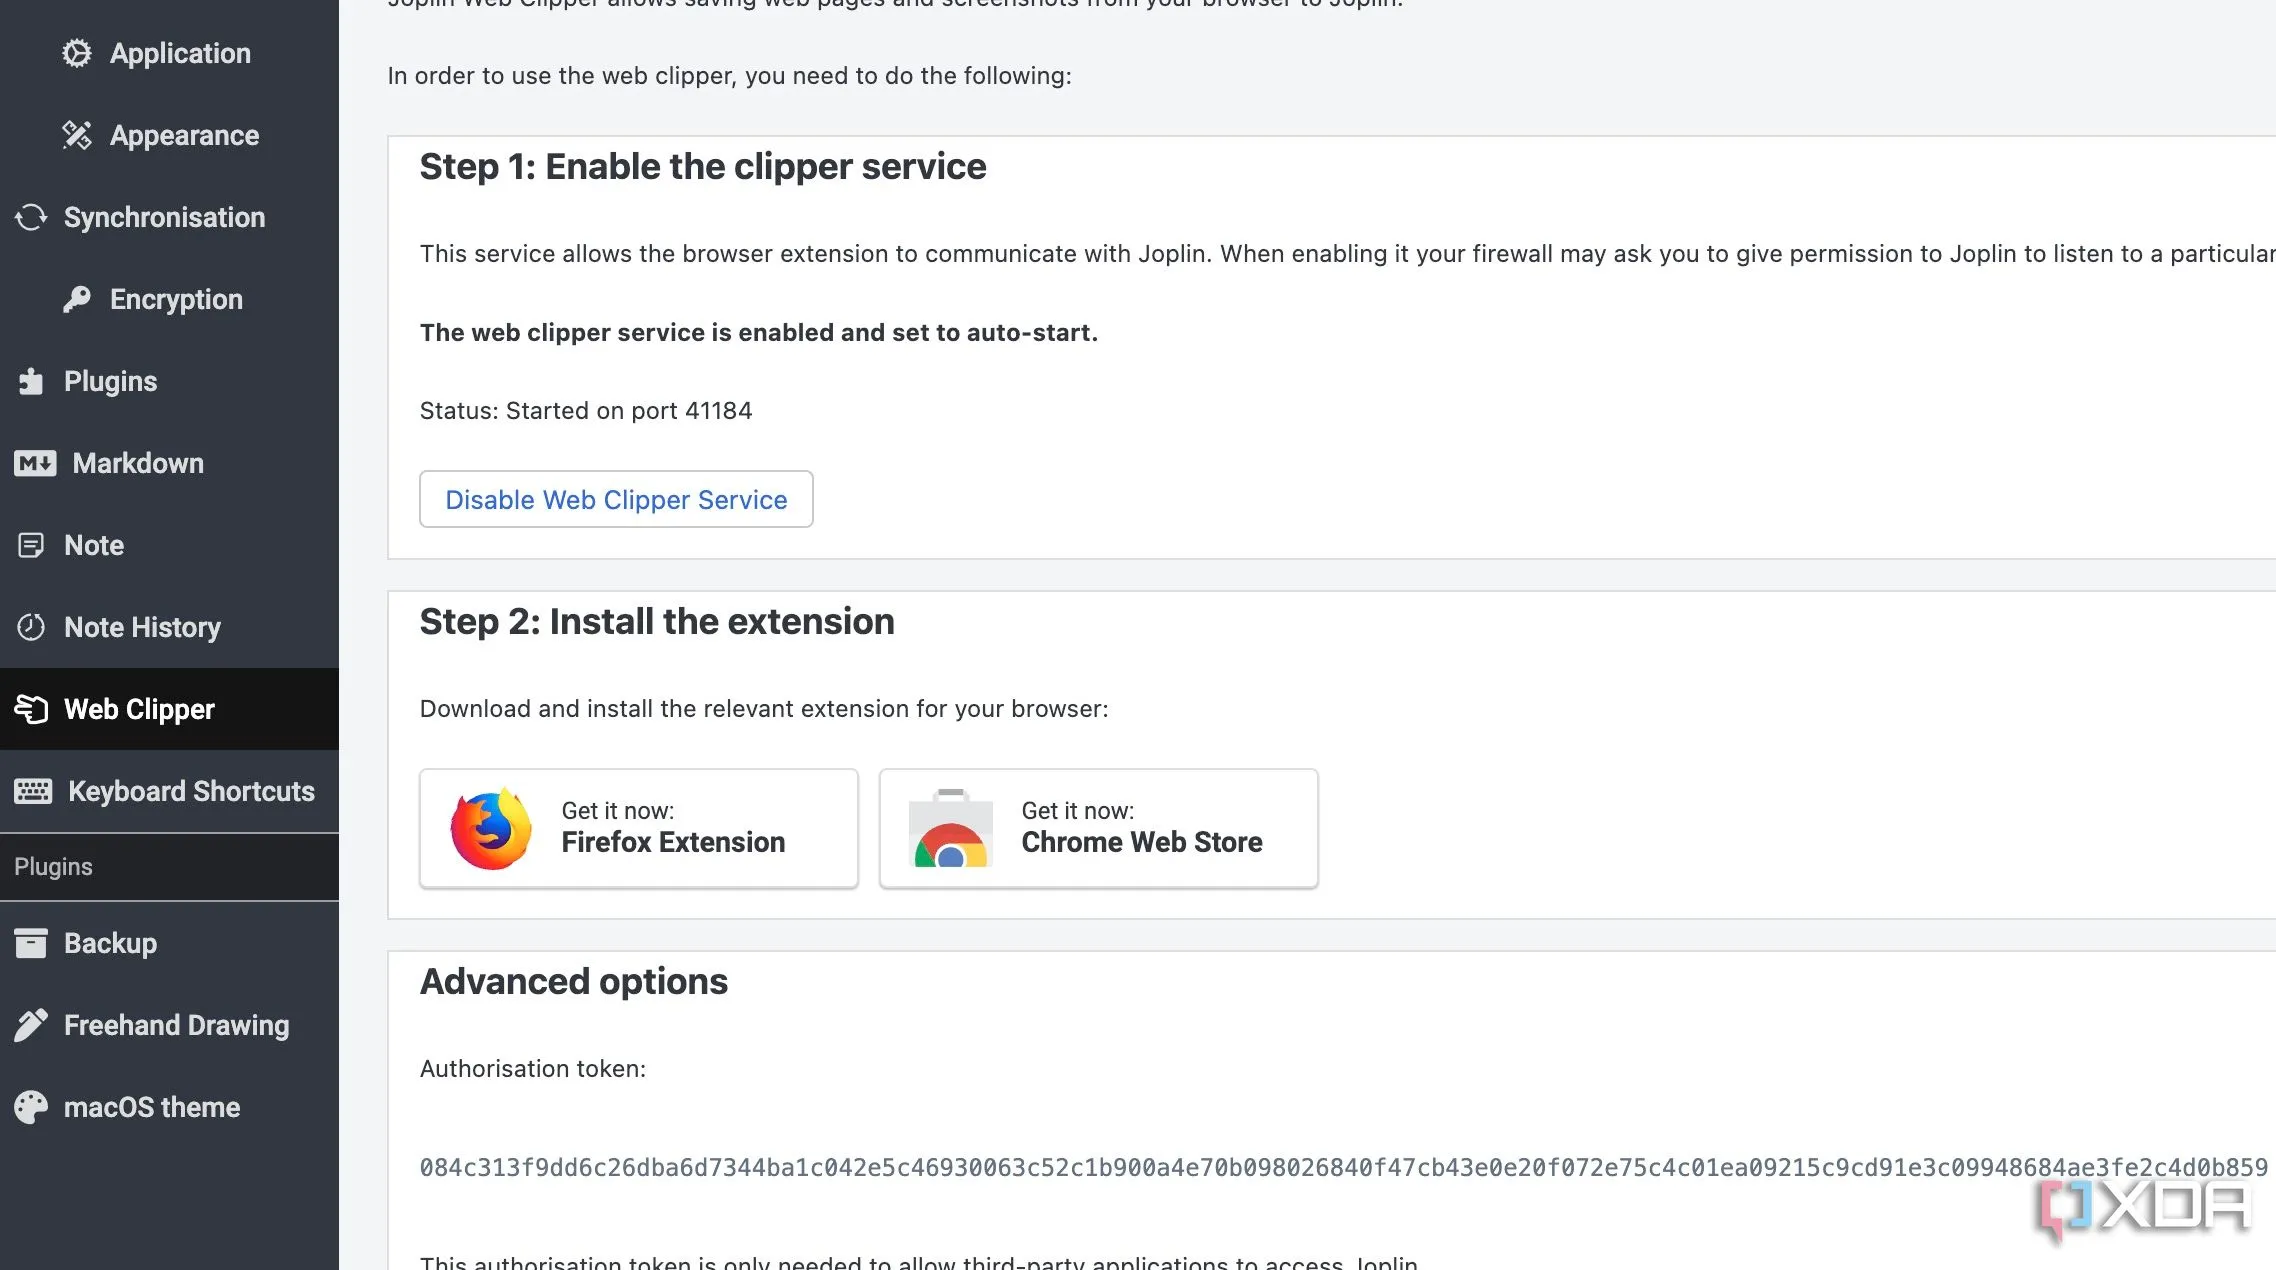Click the Markdown icon in sidebar
Image resolution: width=2276 pixels, height=1270 pixels.
click(x=35, y=463)
